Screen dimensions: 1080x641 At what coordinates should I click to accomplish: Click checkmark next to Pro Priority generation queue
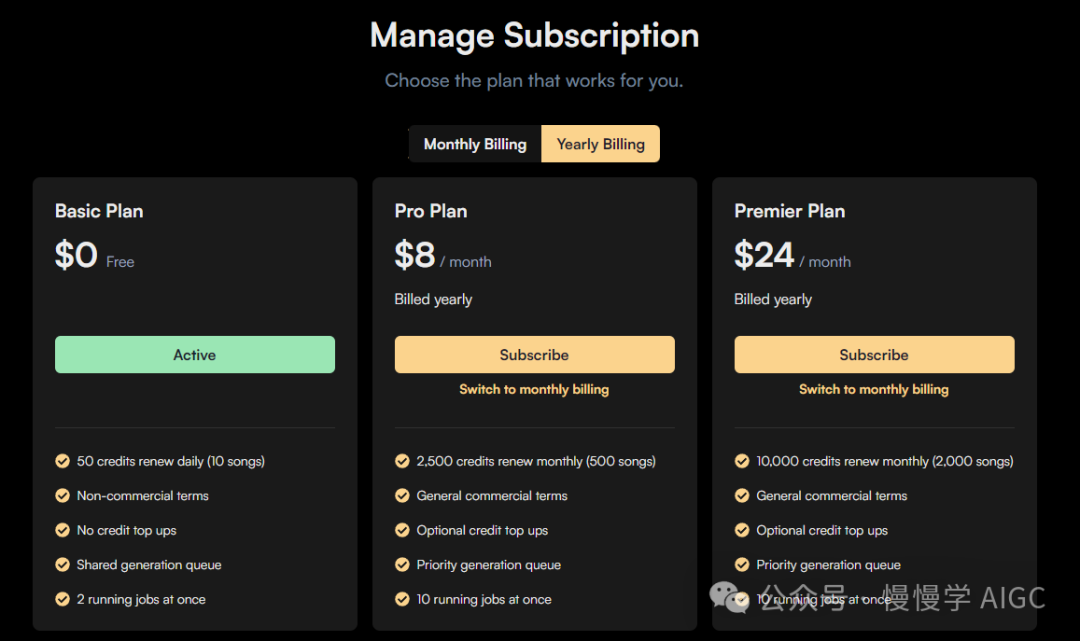coord(402,565)
